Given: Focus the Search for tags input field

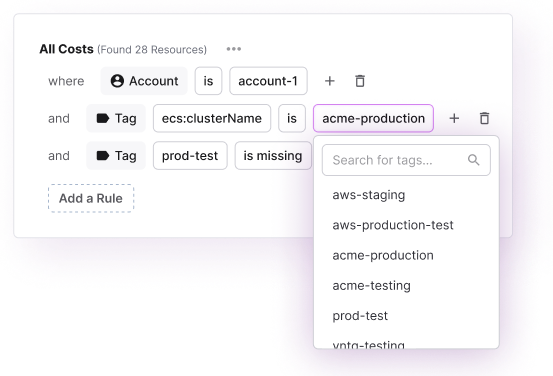Looking at the screenshot, I should click(x=406, y=160).
